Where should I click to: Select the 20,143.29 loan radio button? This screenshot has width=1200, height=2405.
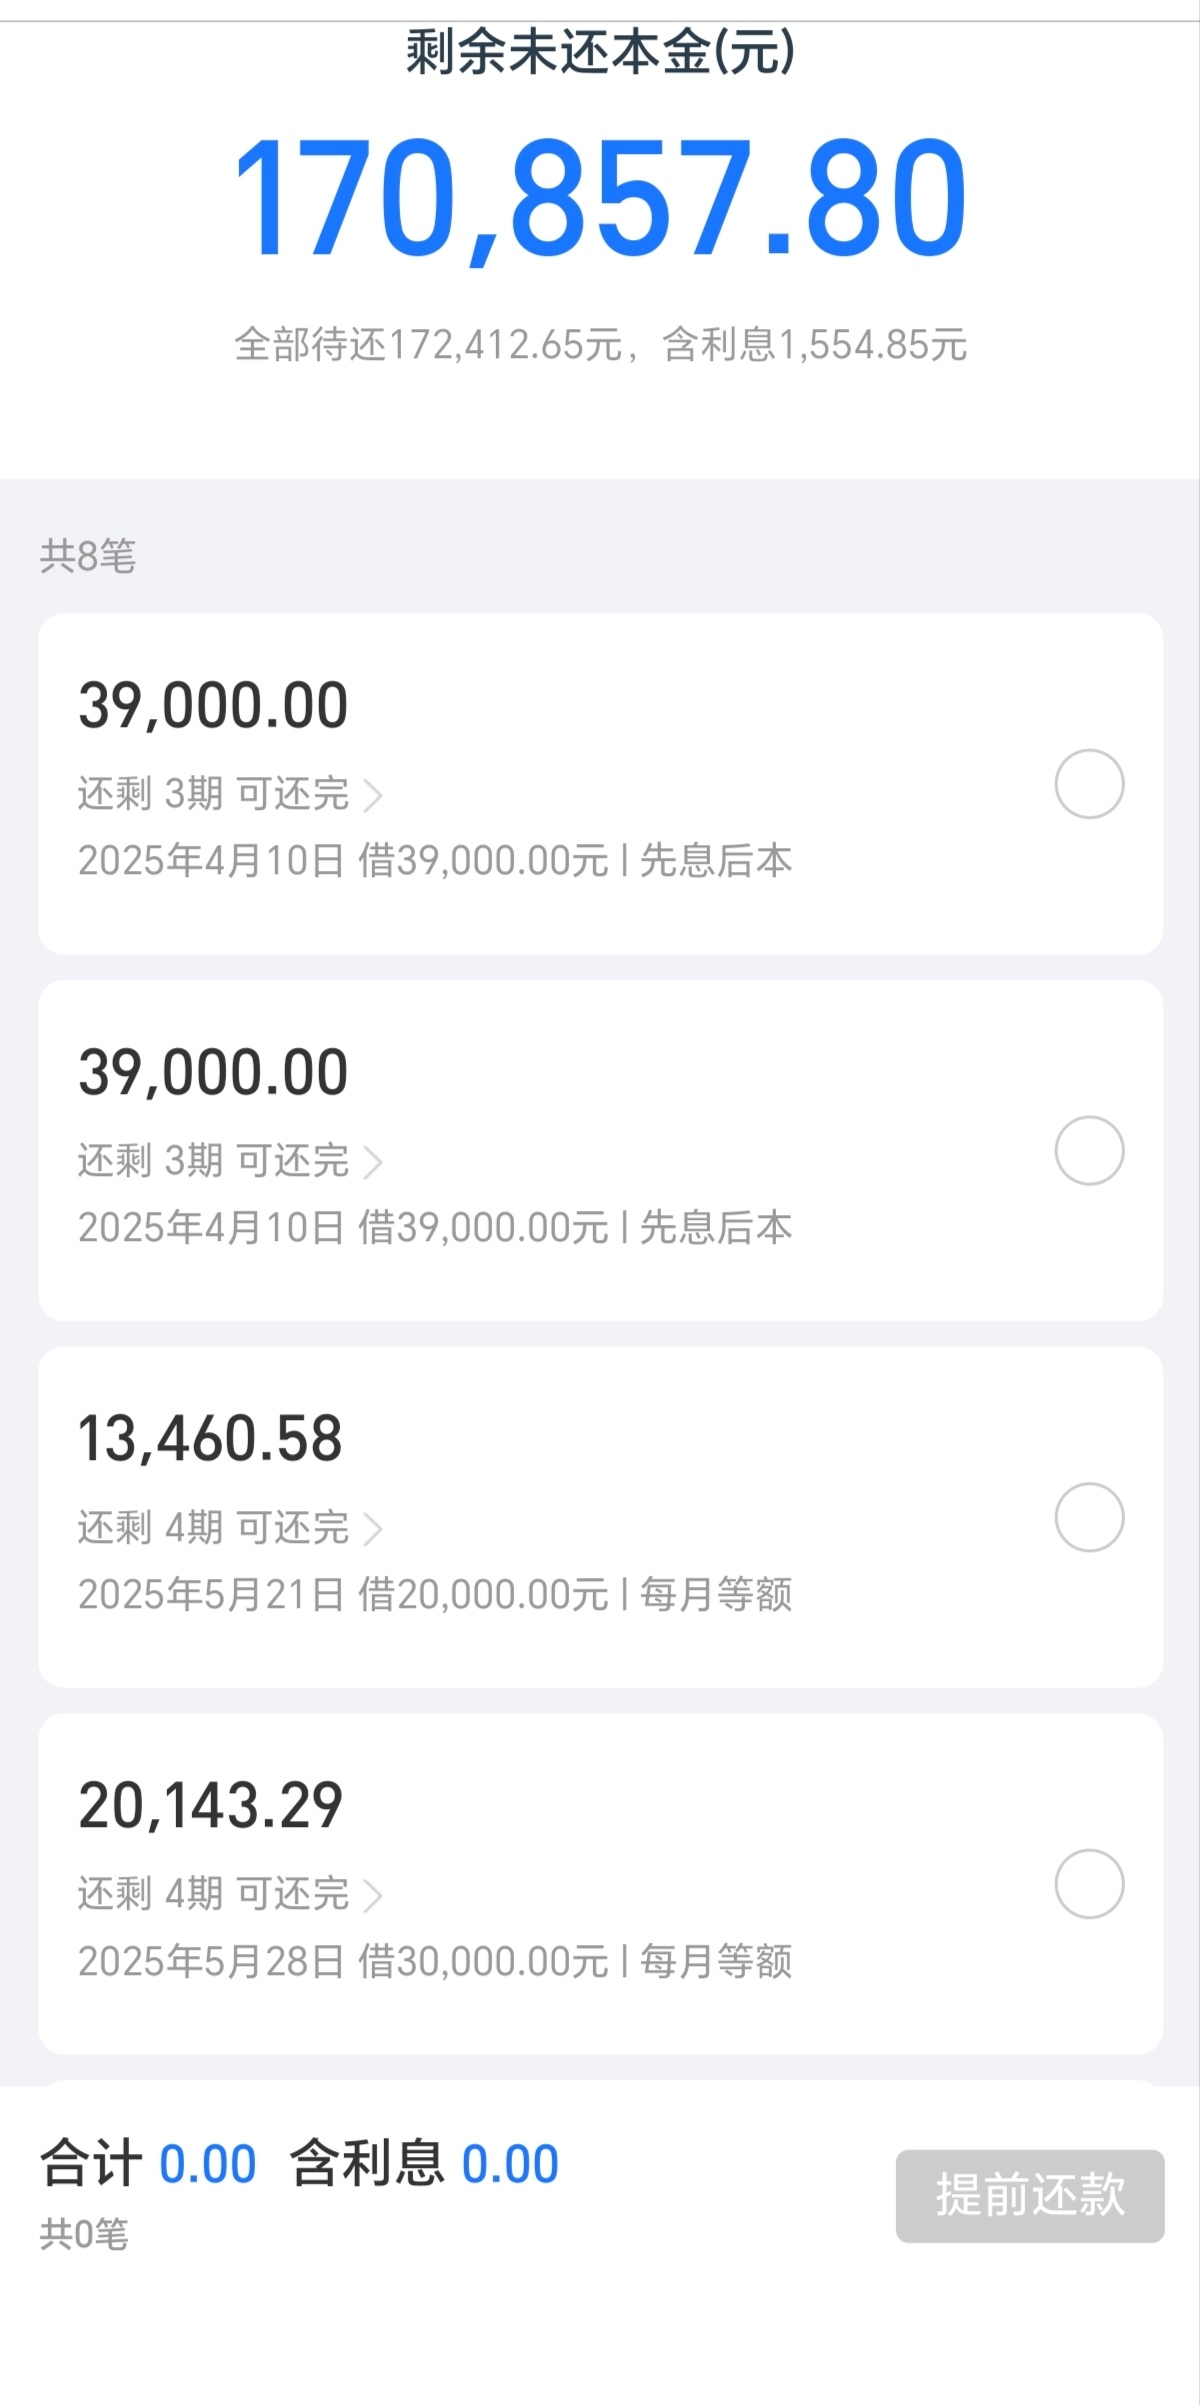[1089, 1884]
